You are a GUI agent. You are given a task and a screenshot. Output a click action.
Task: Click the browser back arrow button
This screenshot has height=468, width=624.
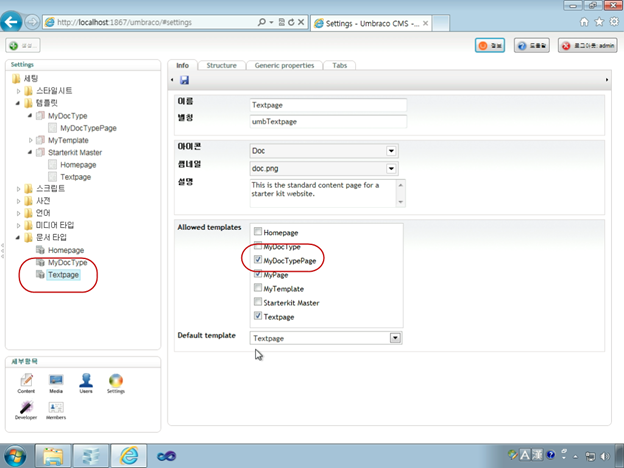(x=11, y=21)
